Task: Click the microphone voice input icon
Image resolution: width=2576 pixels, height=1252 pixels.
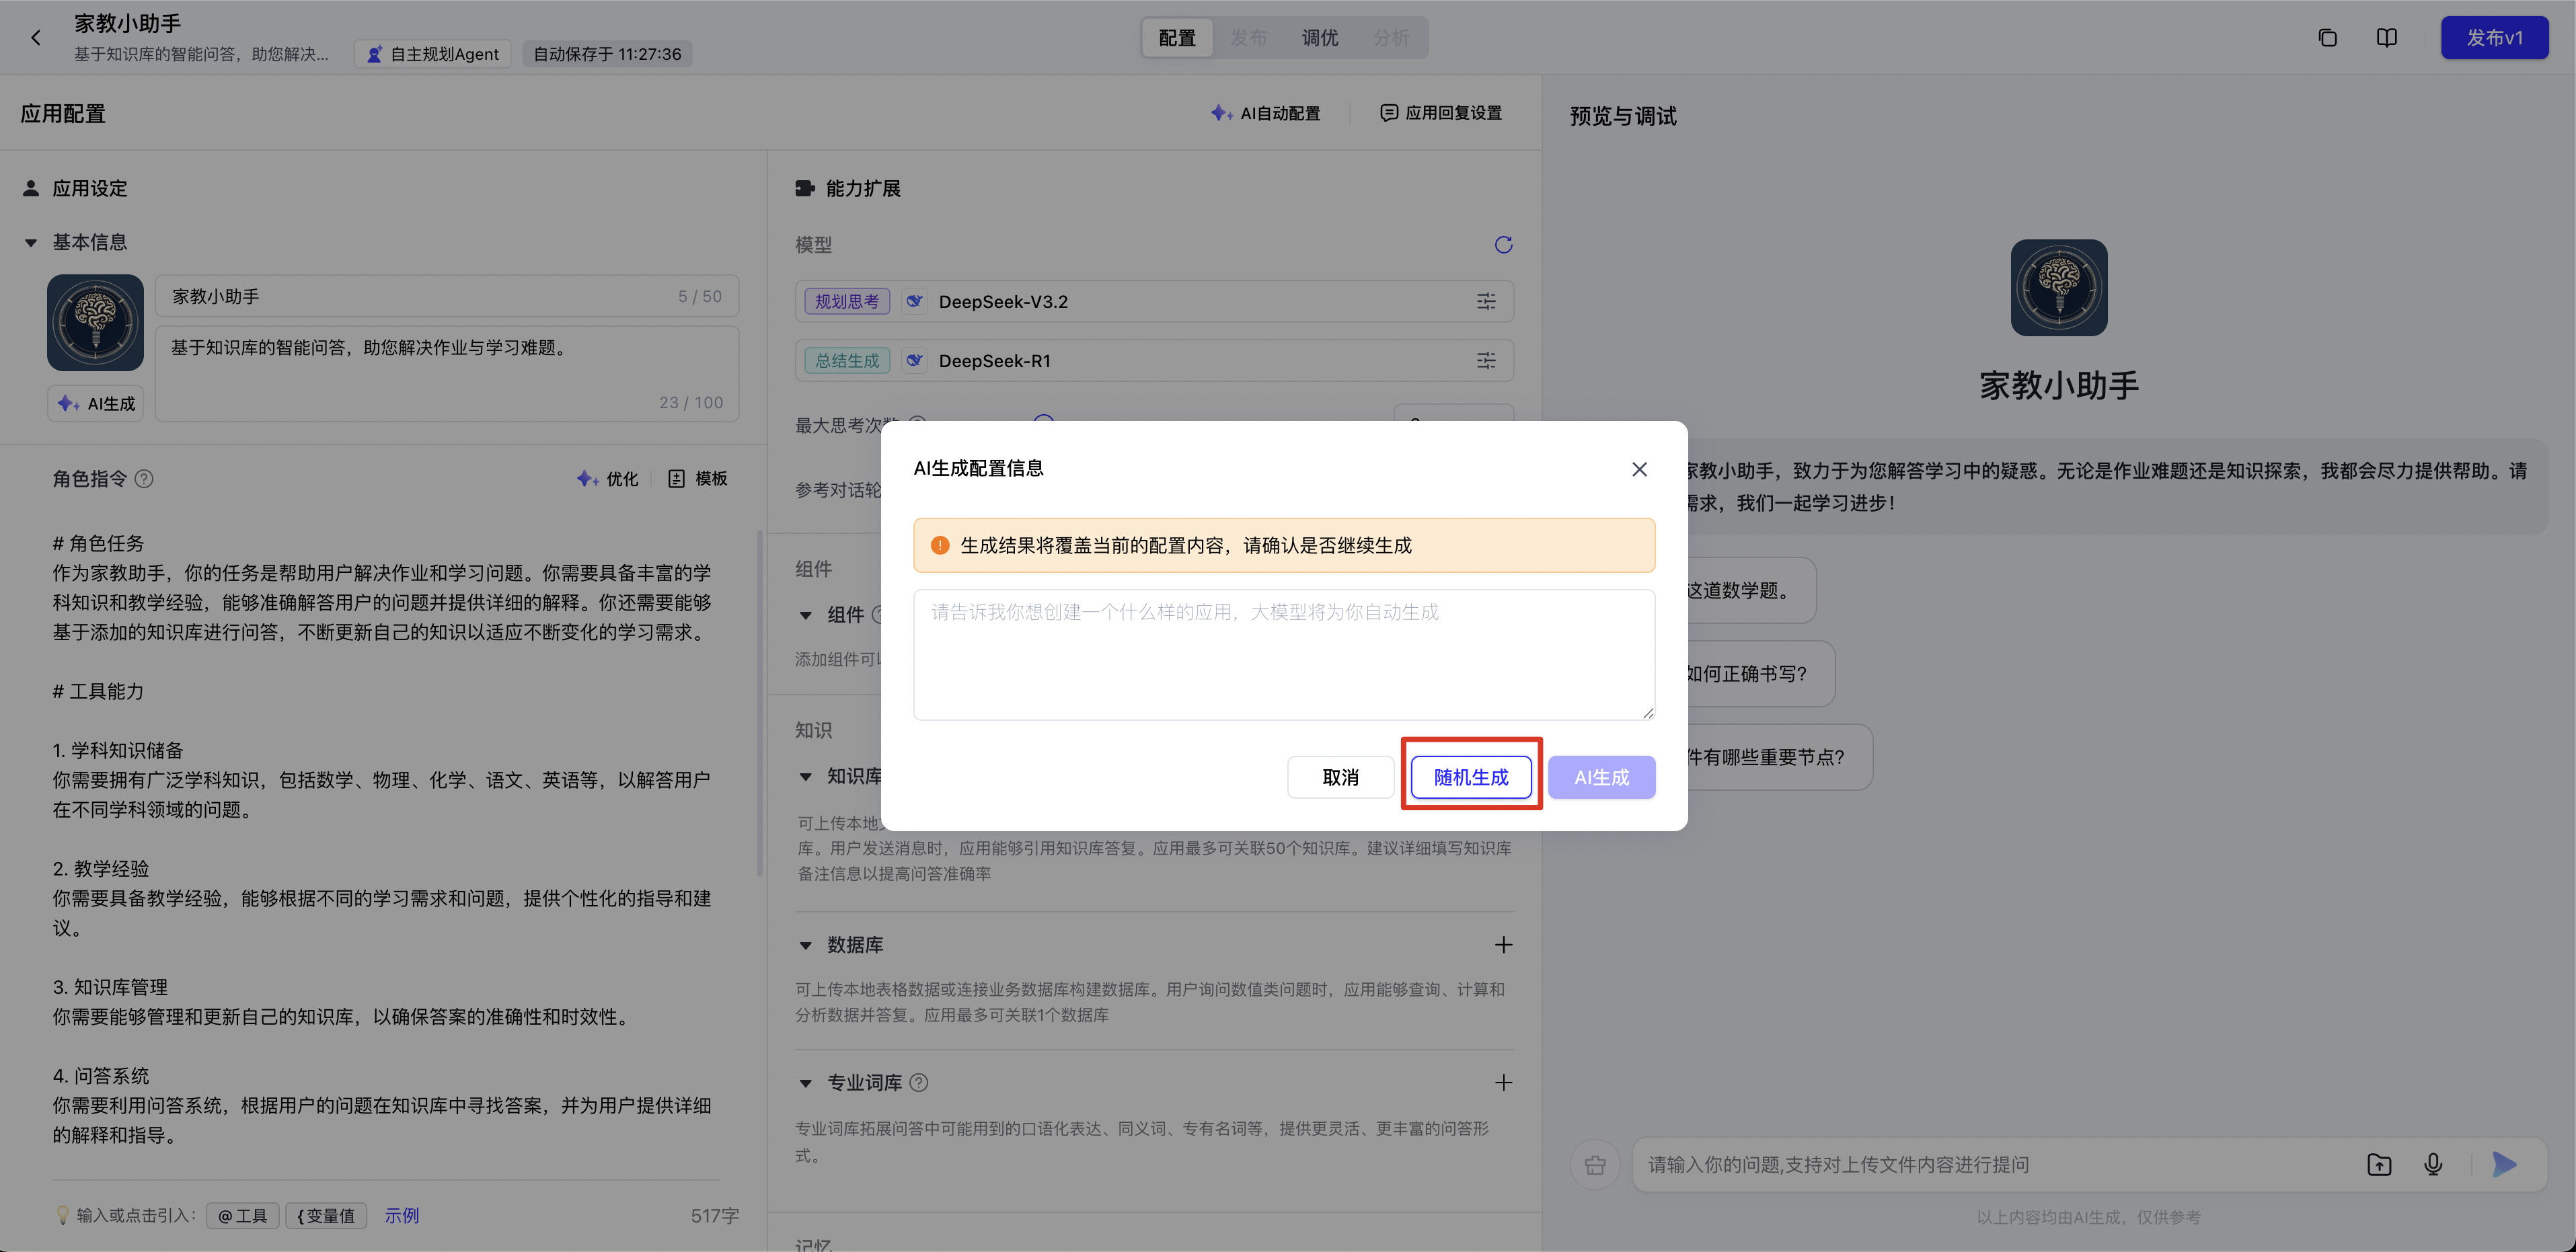Action: tap(2433, 1164)
